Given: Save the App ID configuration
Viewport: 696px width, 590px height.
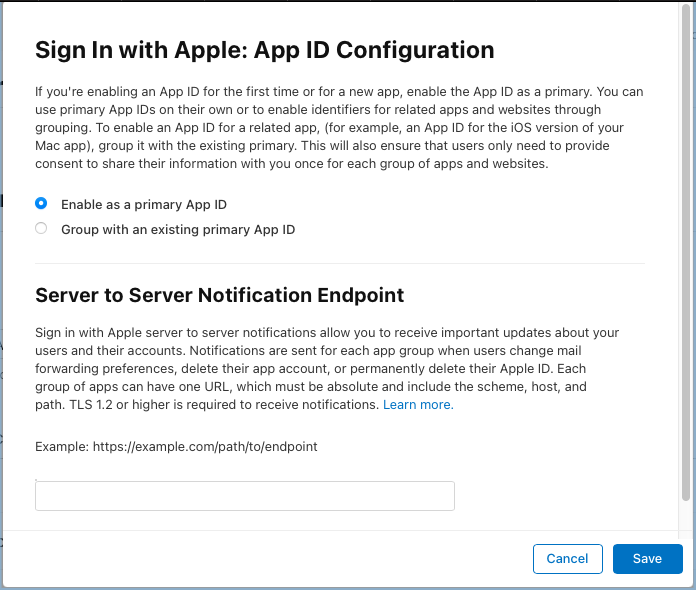Looking at the screenshot, I should [x=647, y=558].
